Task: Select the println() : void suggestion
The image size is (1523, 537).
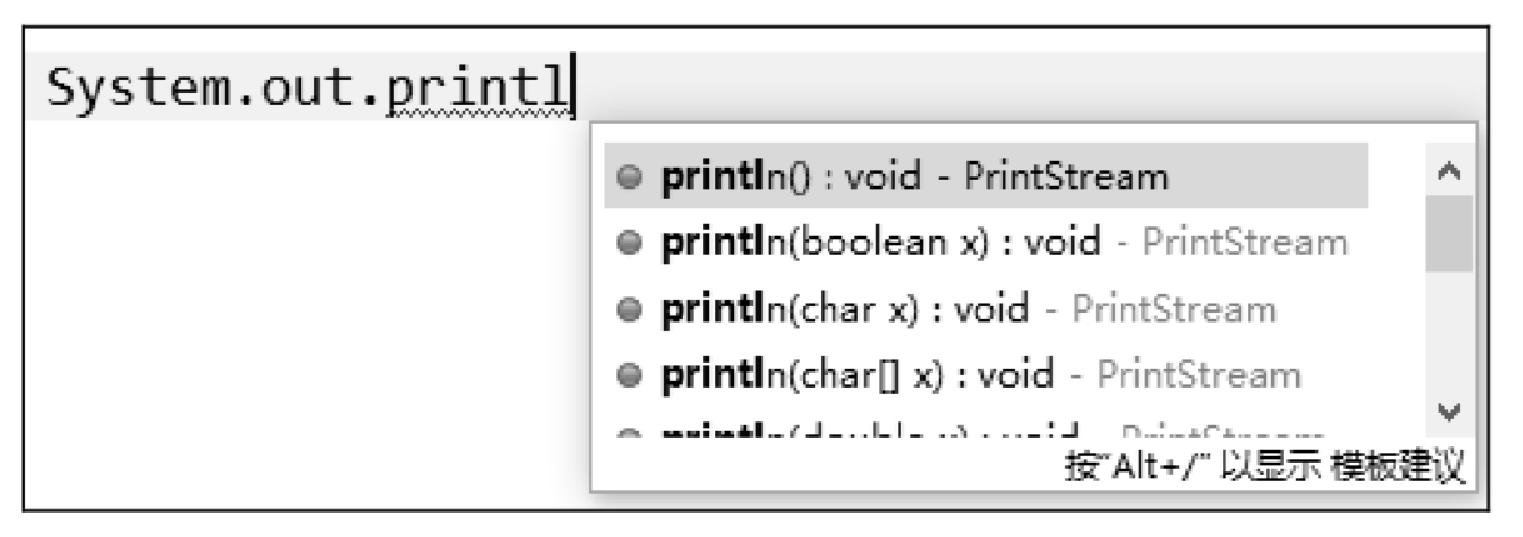Action: [x=986, y=176]
